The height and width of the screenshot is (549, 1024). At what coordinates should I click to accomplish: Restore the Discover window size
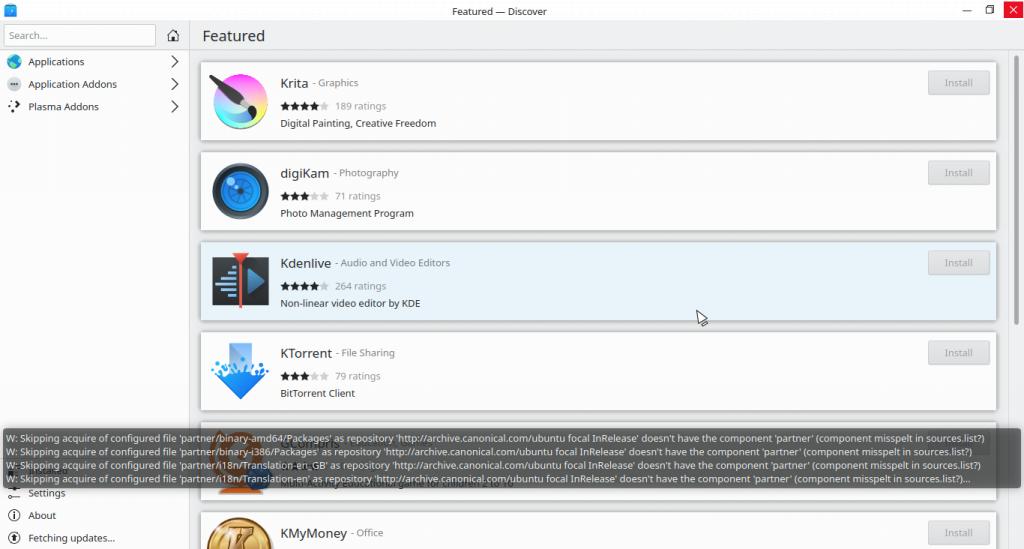click(x=990, y=10)
